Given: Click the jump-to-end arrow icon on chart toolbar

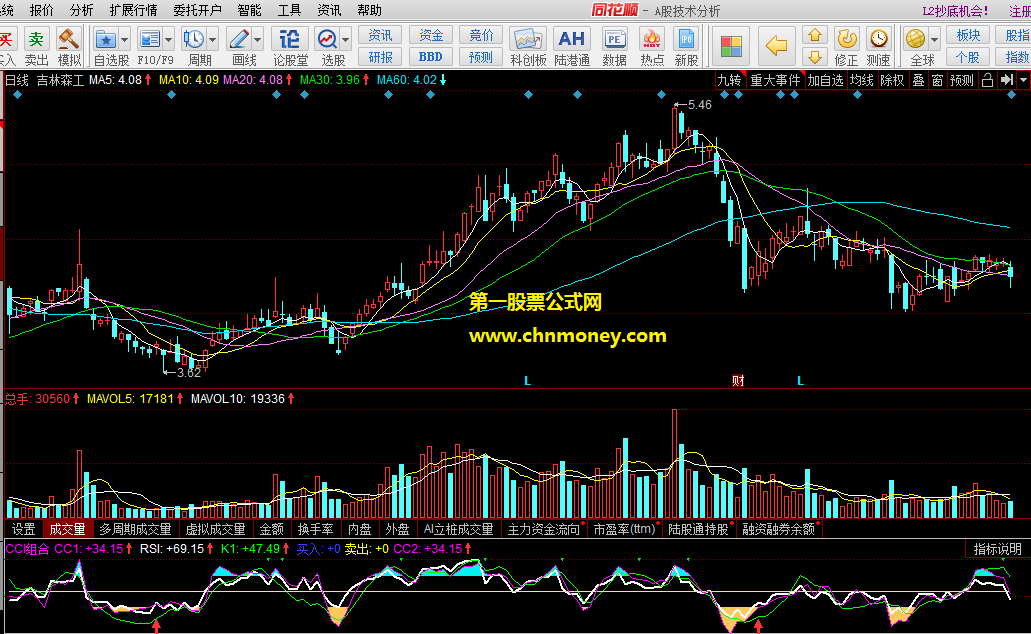Looking at the screenshot, I should 1007,80.
